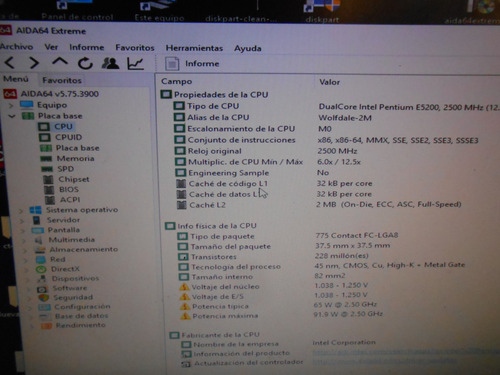This screenshot has height=375, width=500.
Task: Click the Multimedia speaker icon
Action: click(x=39, y=240)
